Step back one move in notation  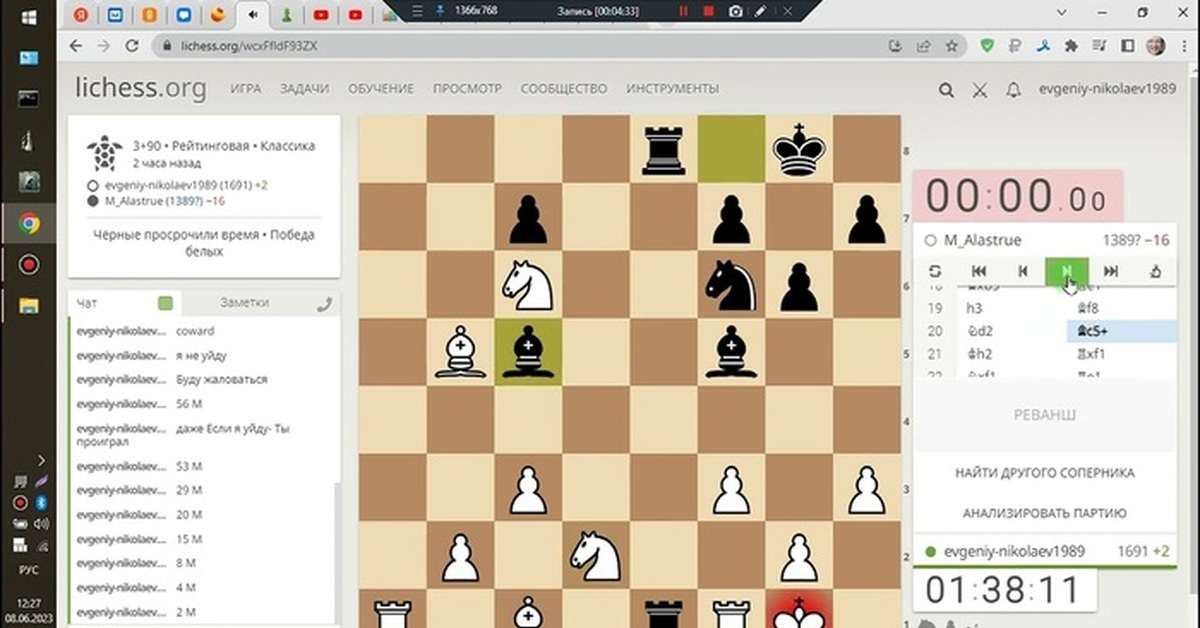click(1022, 271)
